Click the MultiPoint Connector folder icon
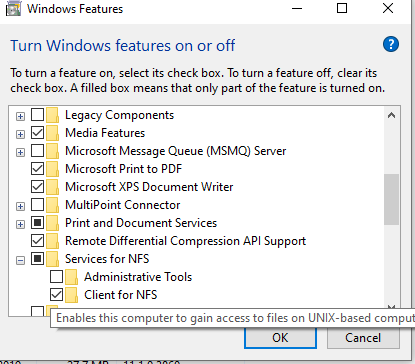This screenshot has width=415, height=364. coord(52,205)
